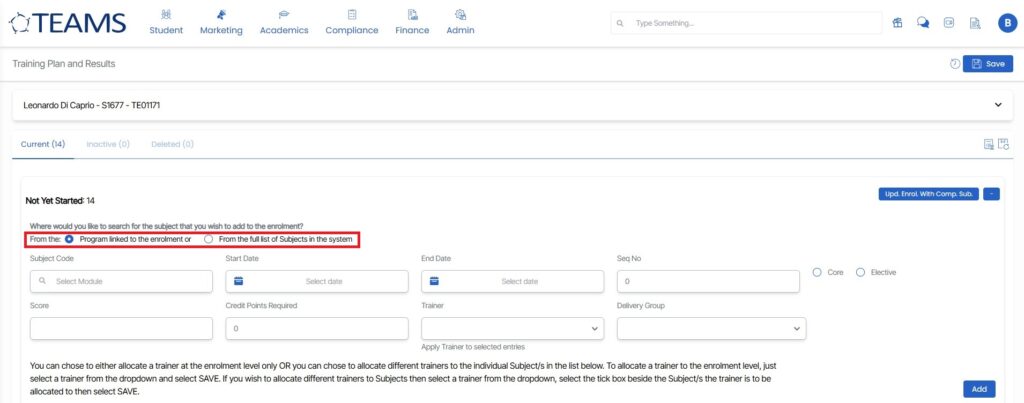
Task: Open the Trainer dropdown
Action: (x=512, y=328)
